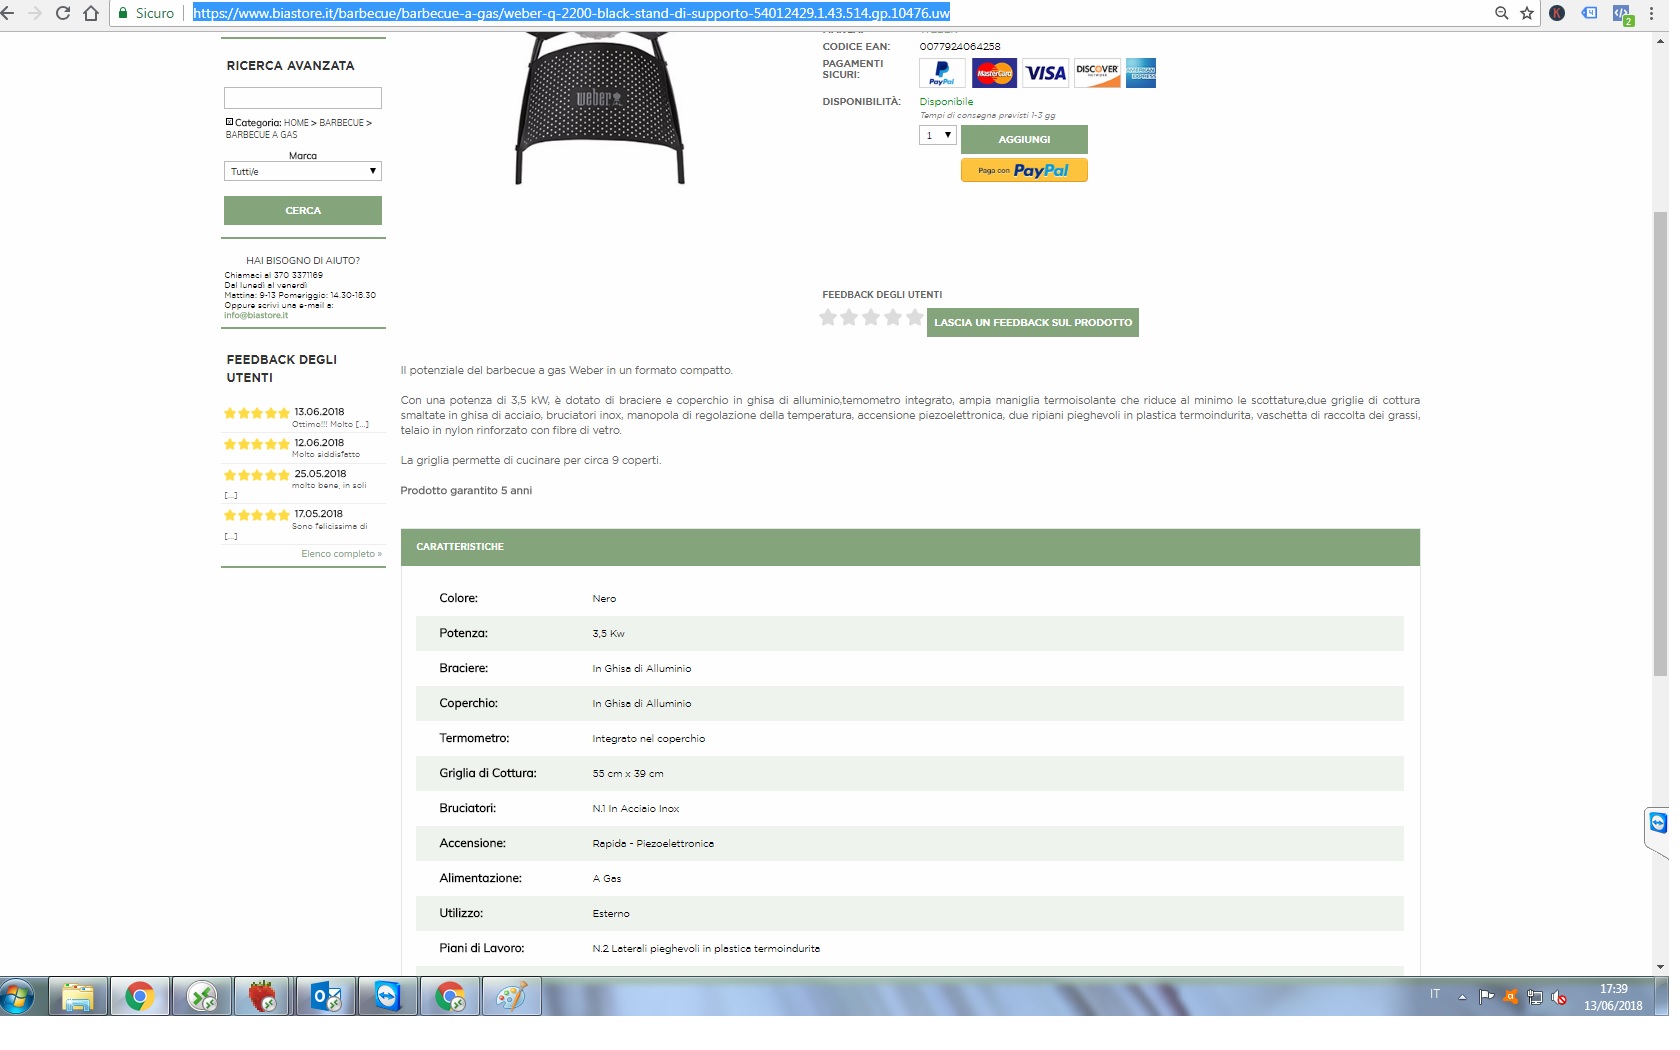Click the Paga con PayPal button
This screenshot has width=1680, height=1050.
pos(1024,170)
